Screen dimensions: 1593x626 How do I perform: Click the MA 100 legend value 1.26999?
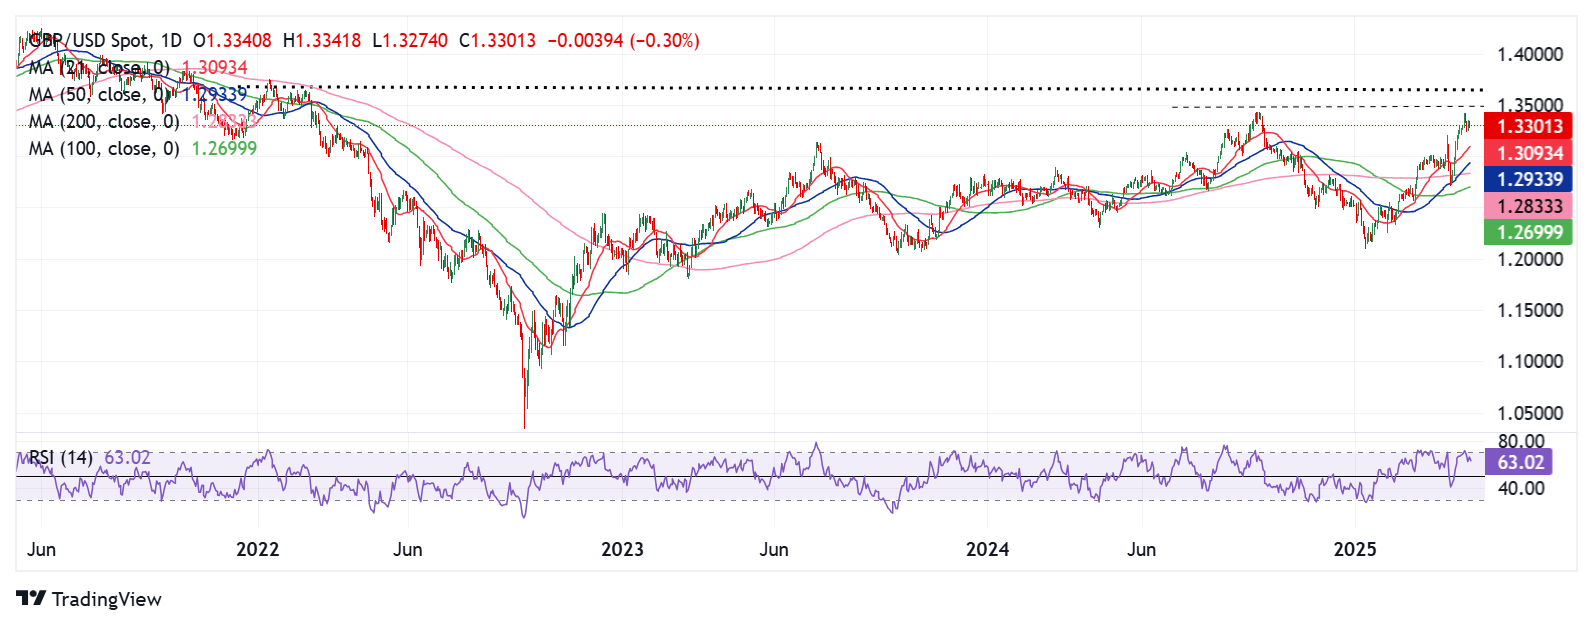pos(224,148)
